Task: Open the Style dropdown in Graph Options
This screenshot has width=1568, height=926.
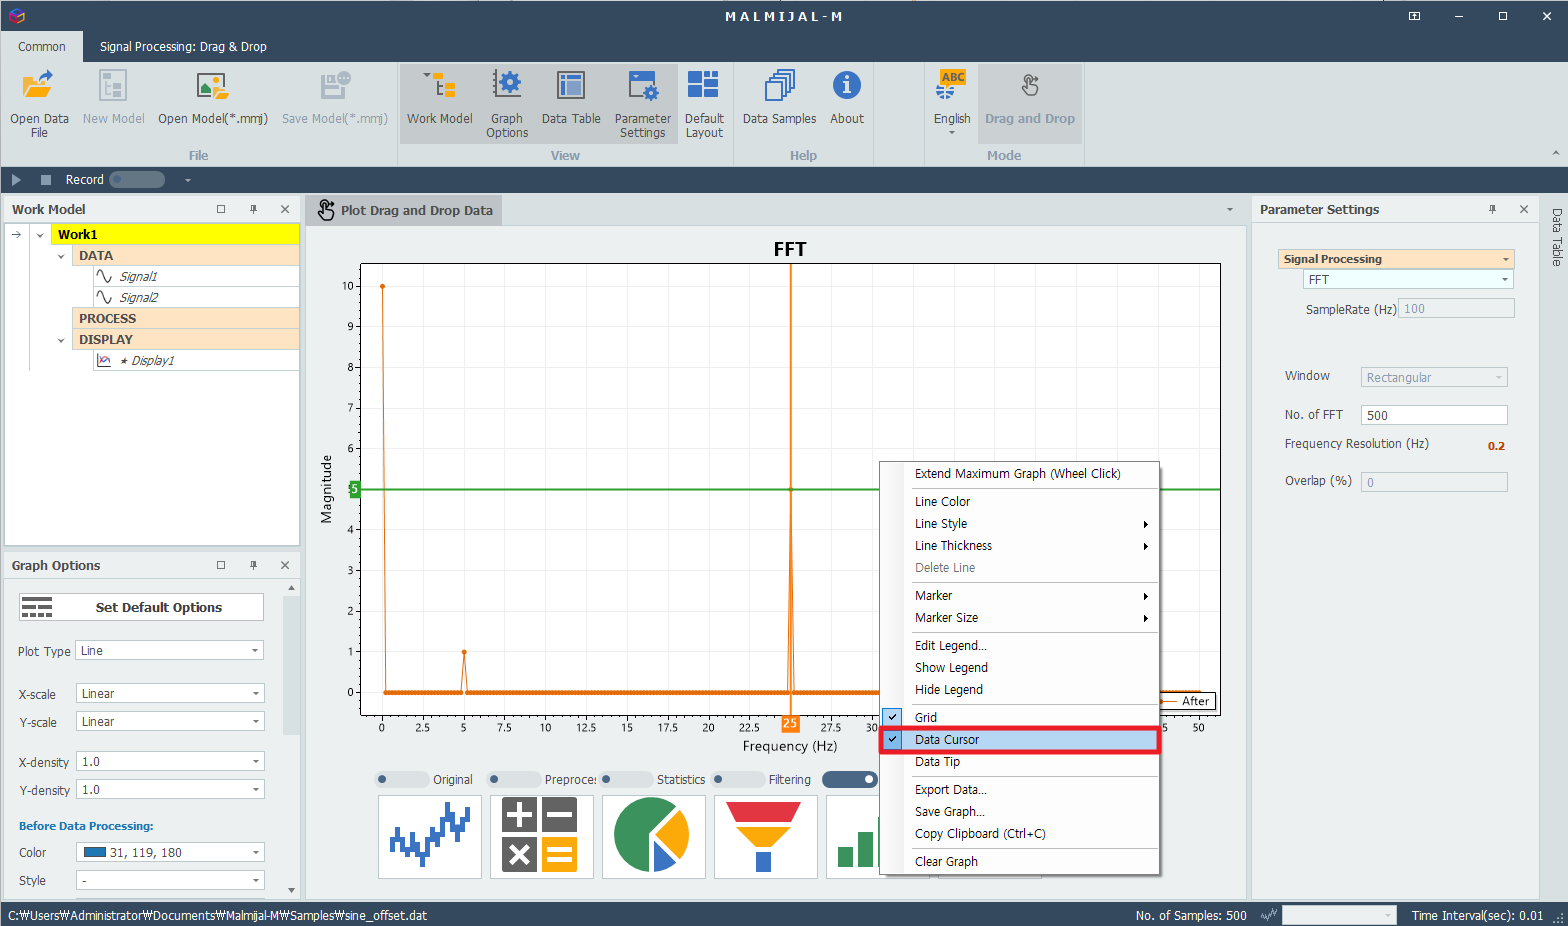Action: 170,880
